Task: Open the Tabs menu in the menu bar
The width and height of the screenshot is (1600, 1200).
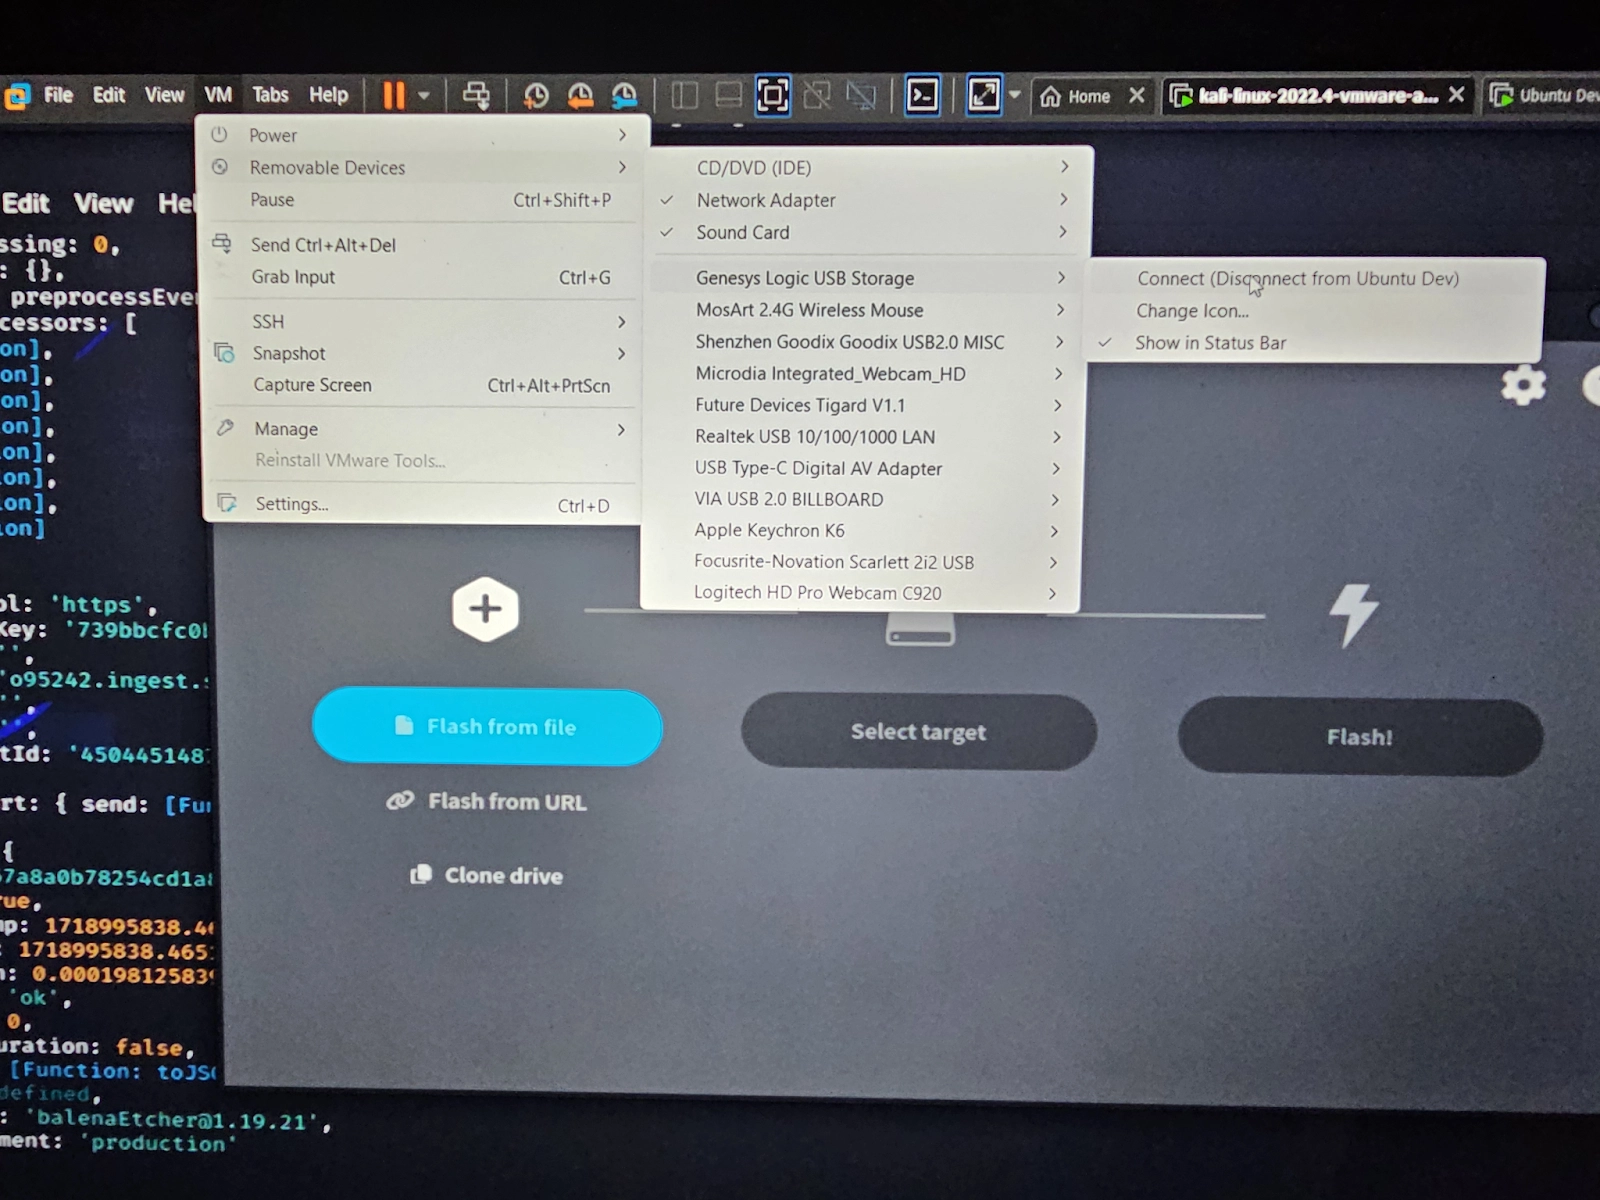Action: click(269, 95)
